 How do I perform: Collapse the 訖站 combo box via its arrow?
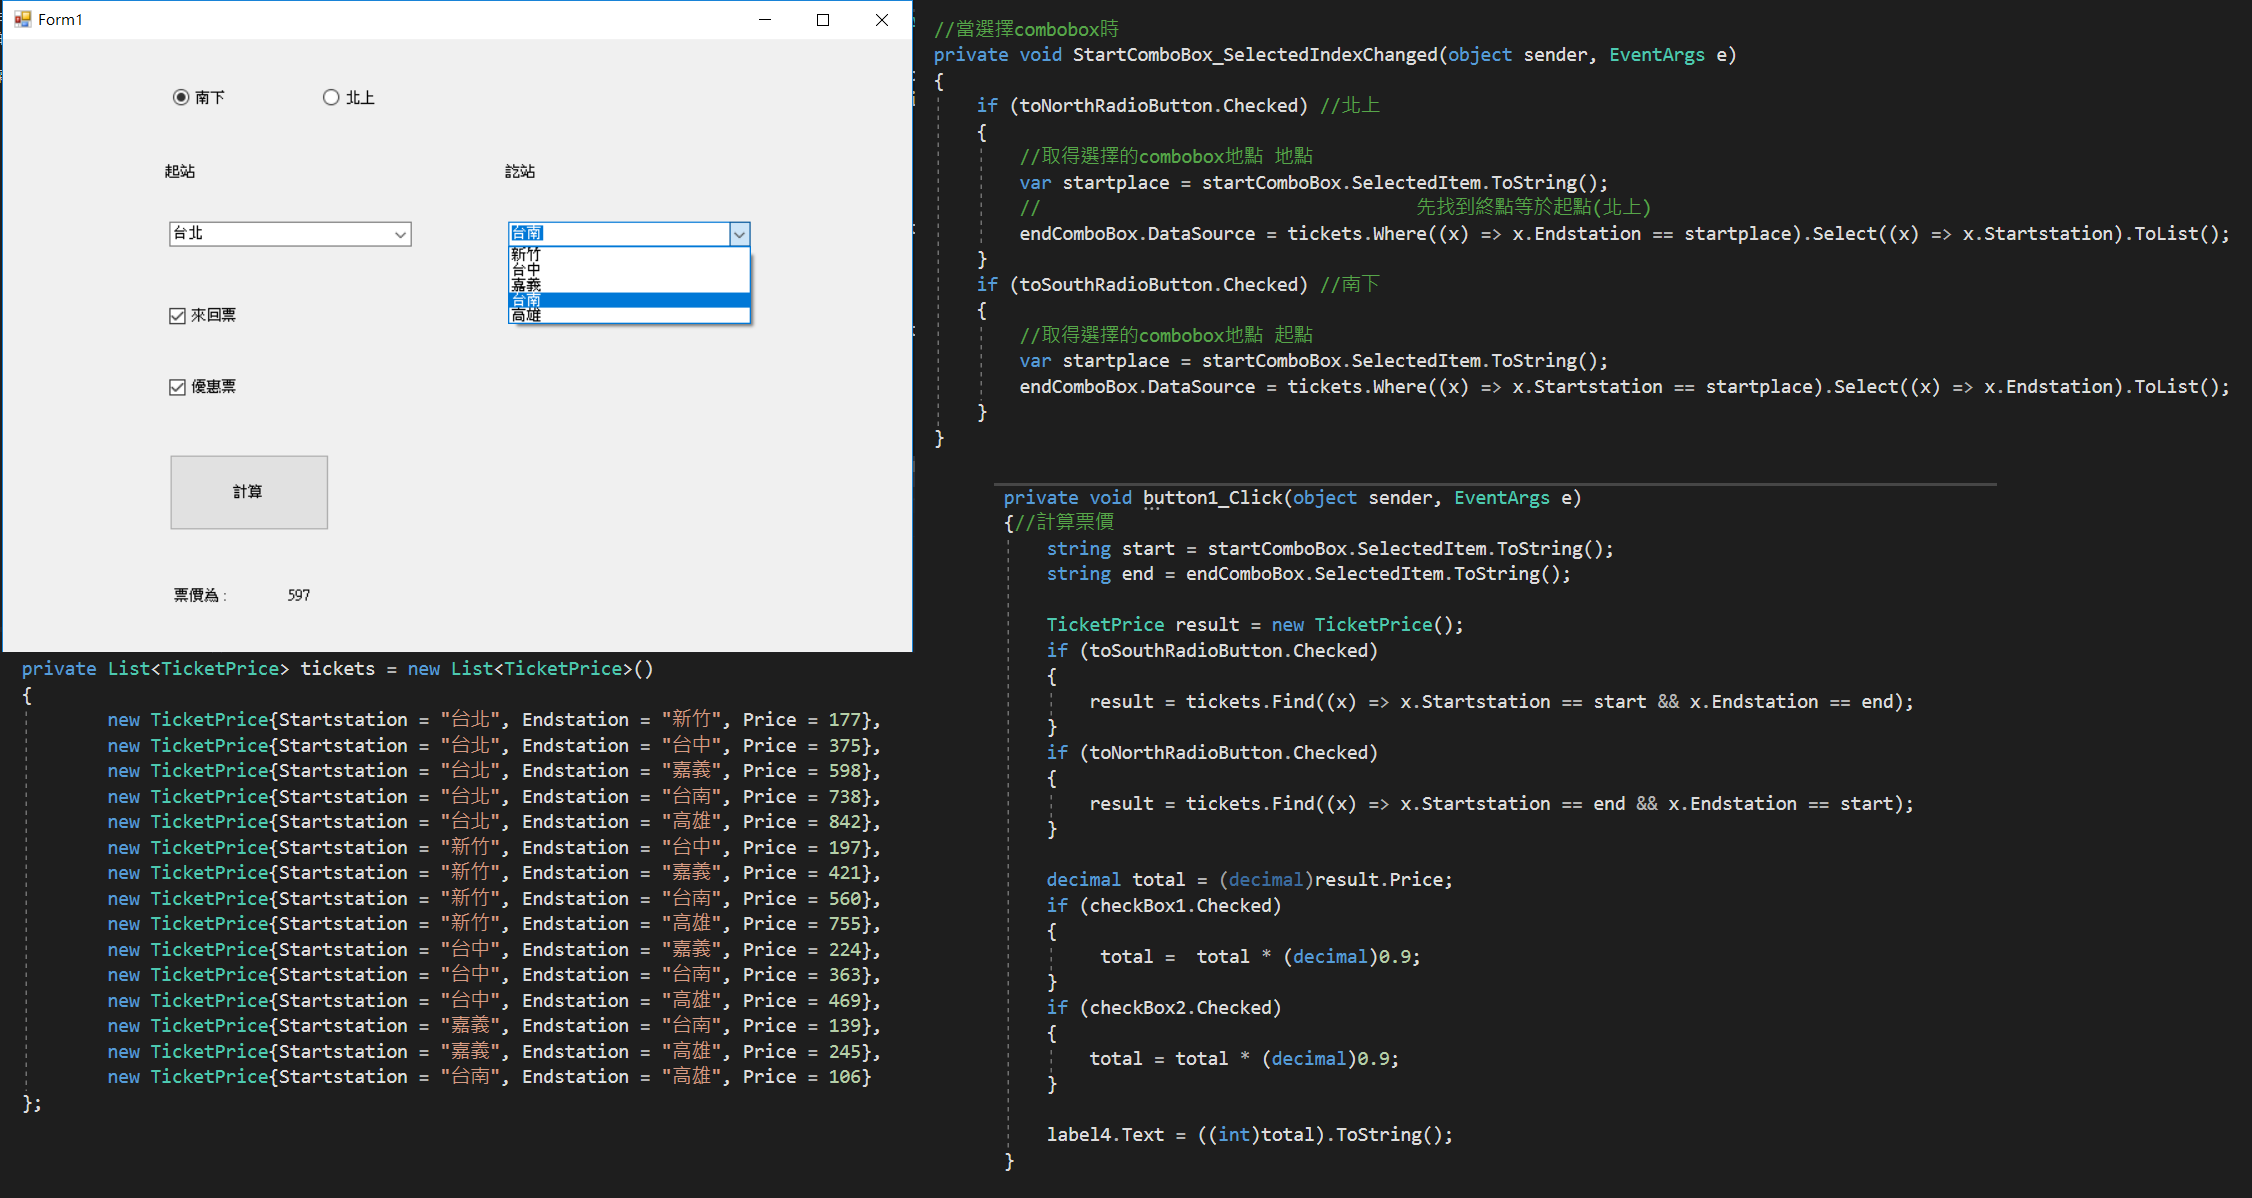click(x=739, y=234)
